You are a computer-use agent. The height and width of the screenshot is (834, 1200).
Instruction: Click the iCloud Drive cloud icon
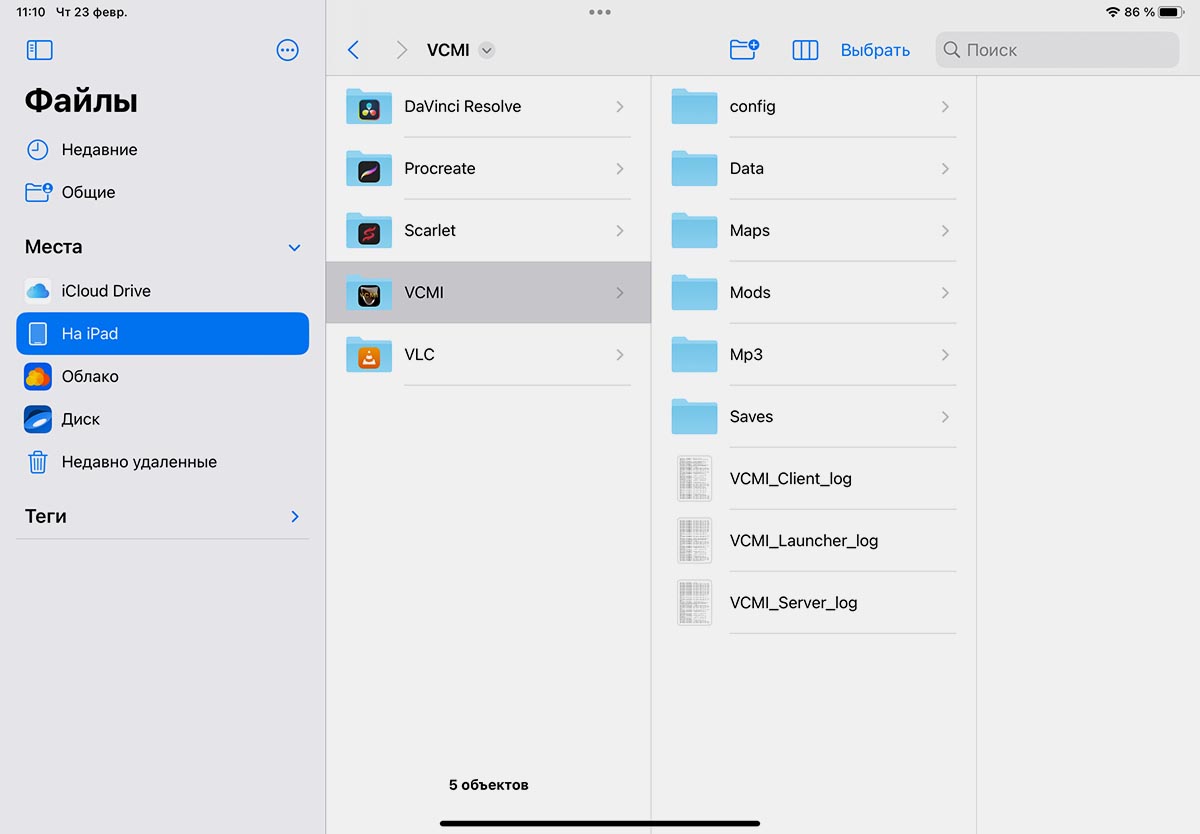[38, 291]
